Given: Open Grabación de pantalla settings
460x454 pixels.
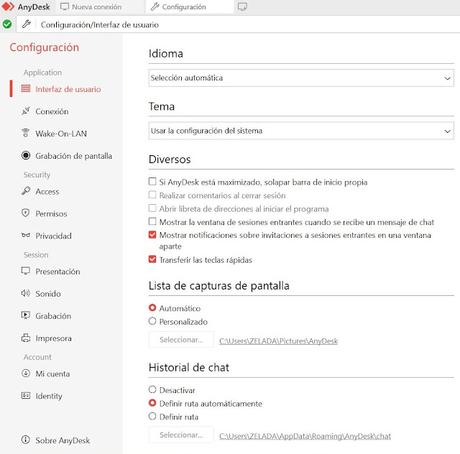Looking at the screenshot, I should tap(73, 156).
